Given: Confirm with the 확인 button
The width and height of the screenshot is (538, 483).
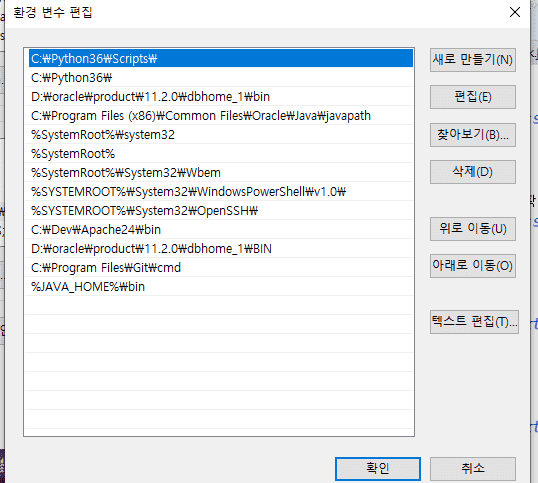Looking at the screenshot, I should (378, 469).
